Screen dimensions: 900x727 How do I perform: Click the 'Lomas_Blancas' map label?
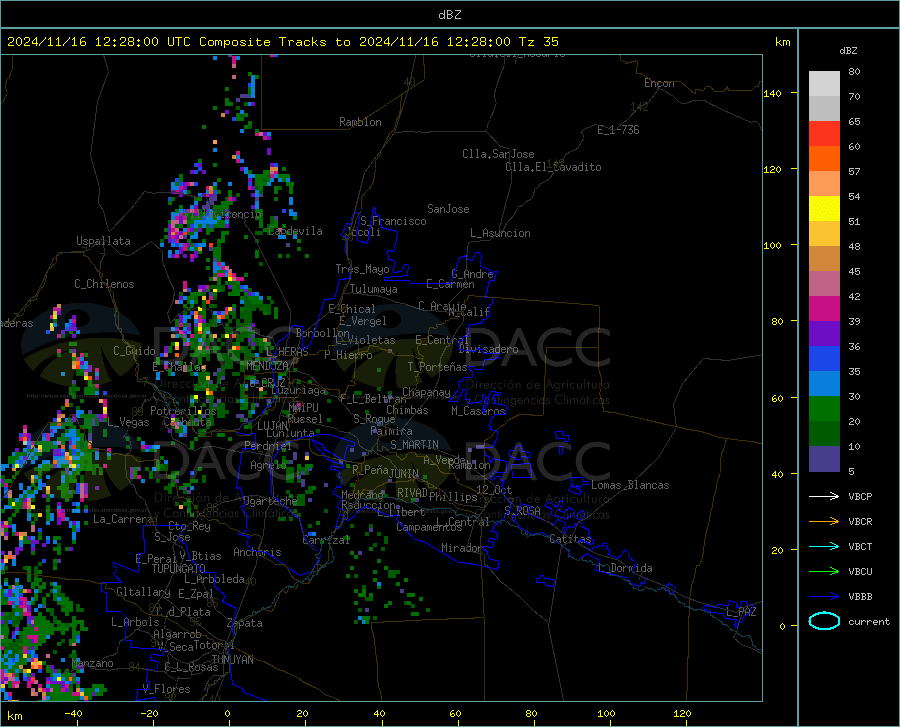click(630, 485)
